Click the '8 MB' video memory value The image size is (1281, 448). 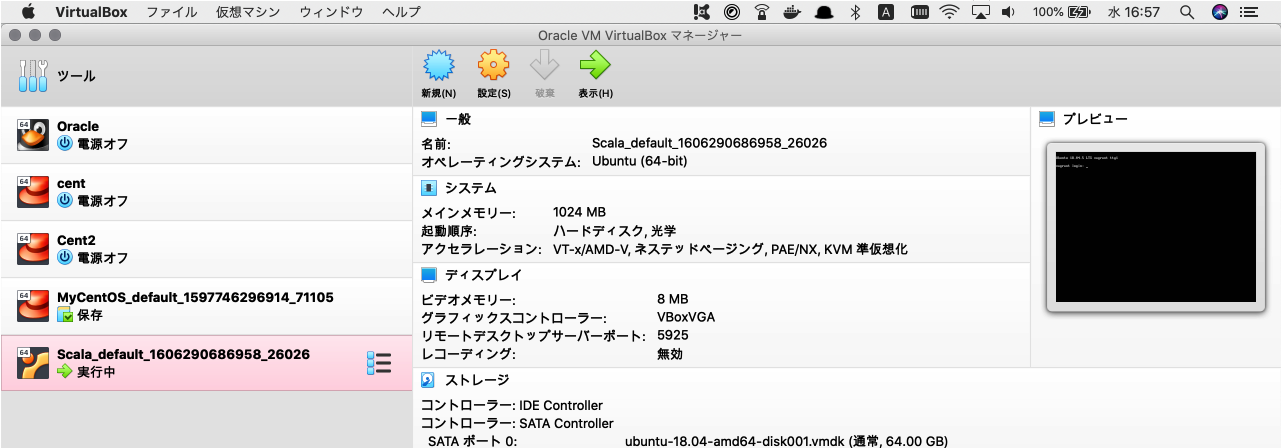(x=673, y=299)
